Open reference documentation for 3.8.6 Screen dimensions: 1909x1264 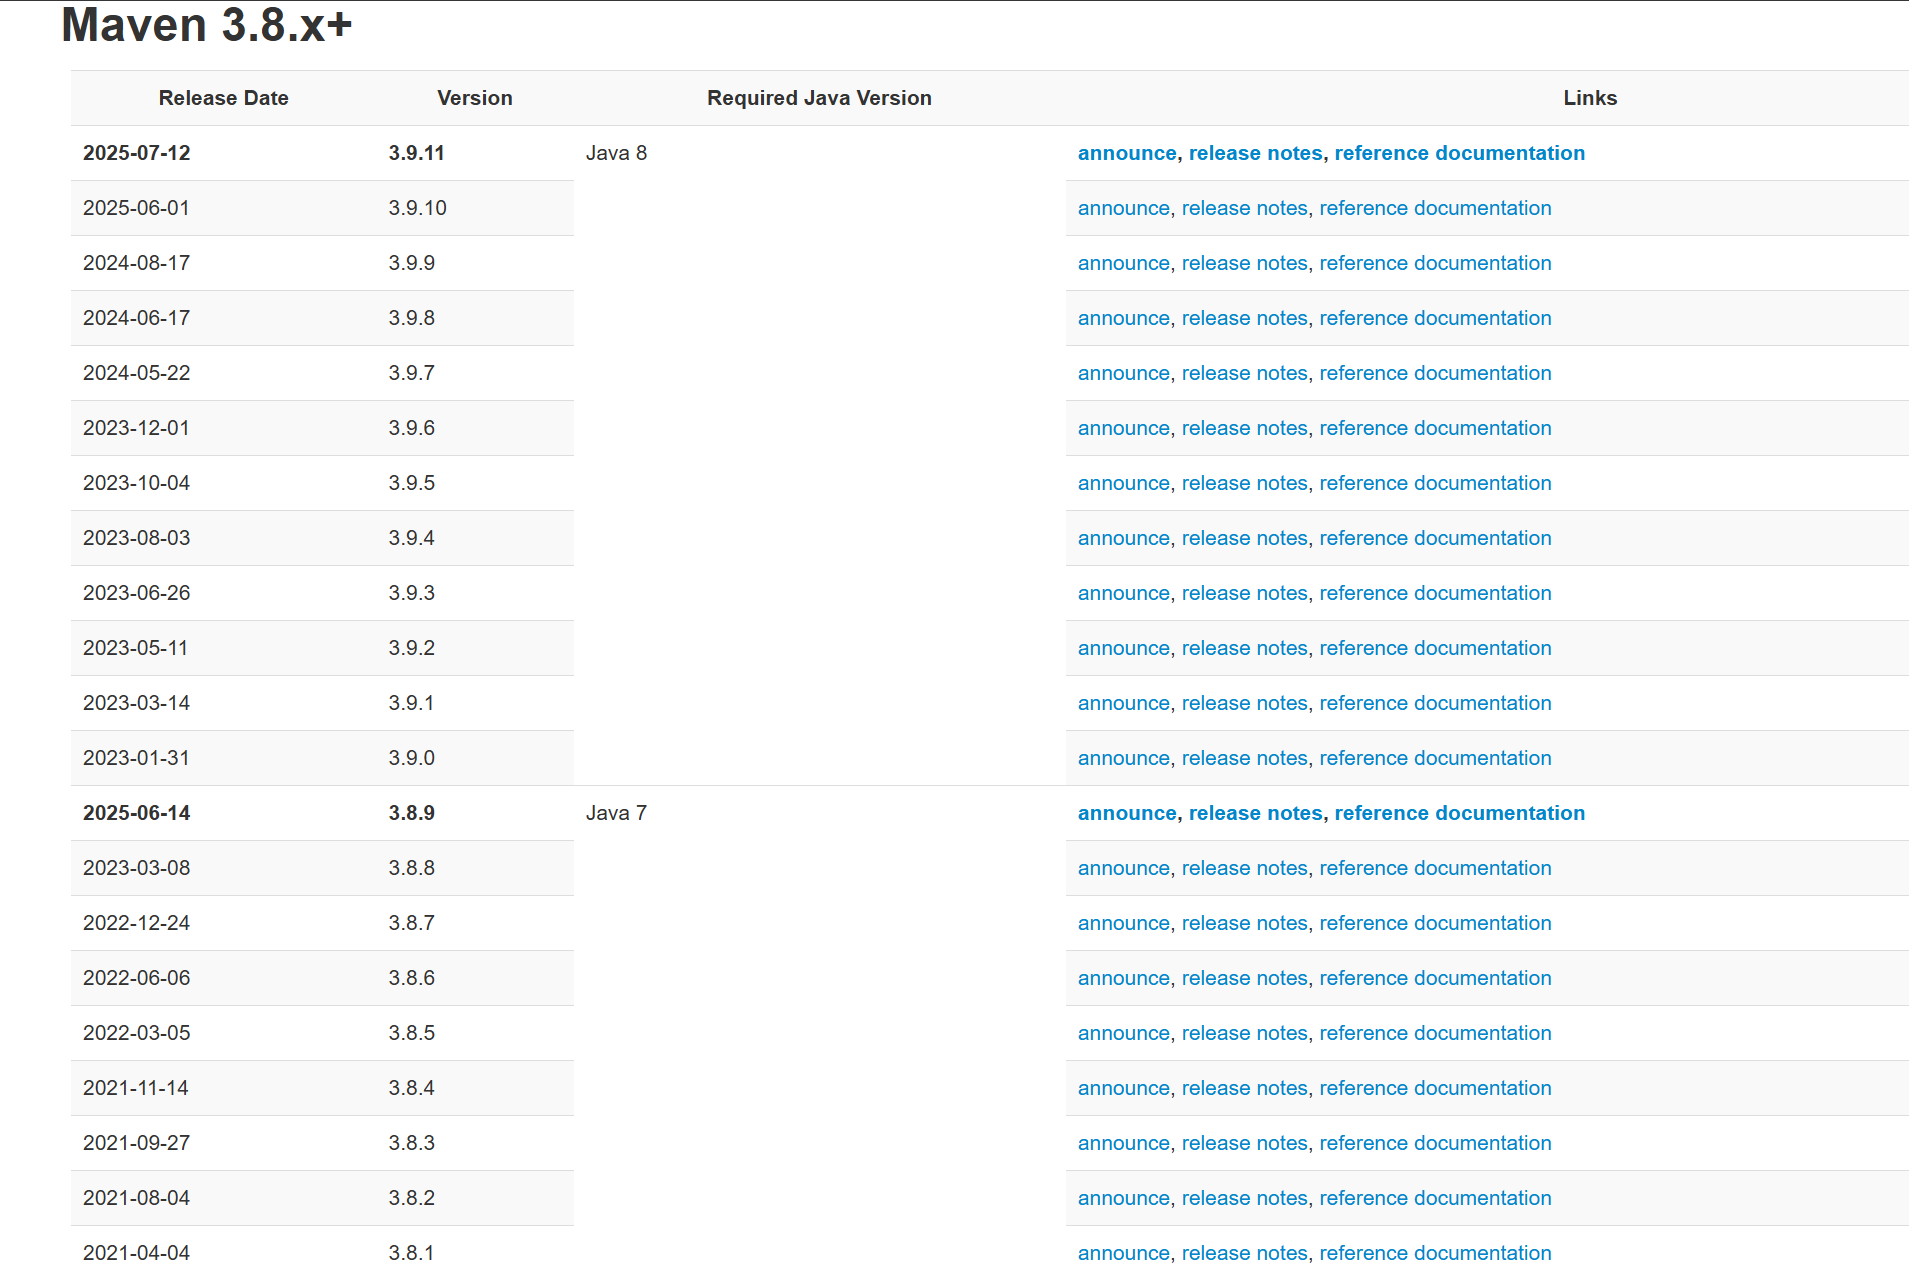1435,978
